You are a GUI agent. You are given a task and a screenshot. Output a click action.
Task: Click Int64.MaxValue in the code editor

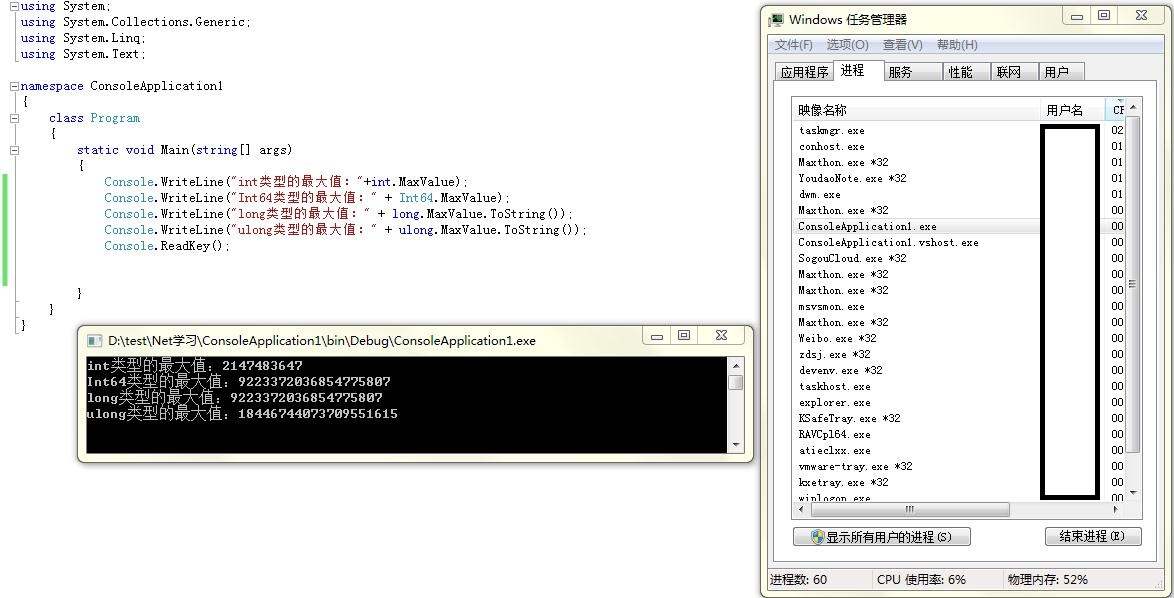[x=448, y=198]
